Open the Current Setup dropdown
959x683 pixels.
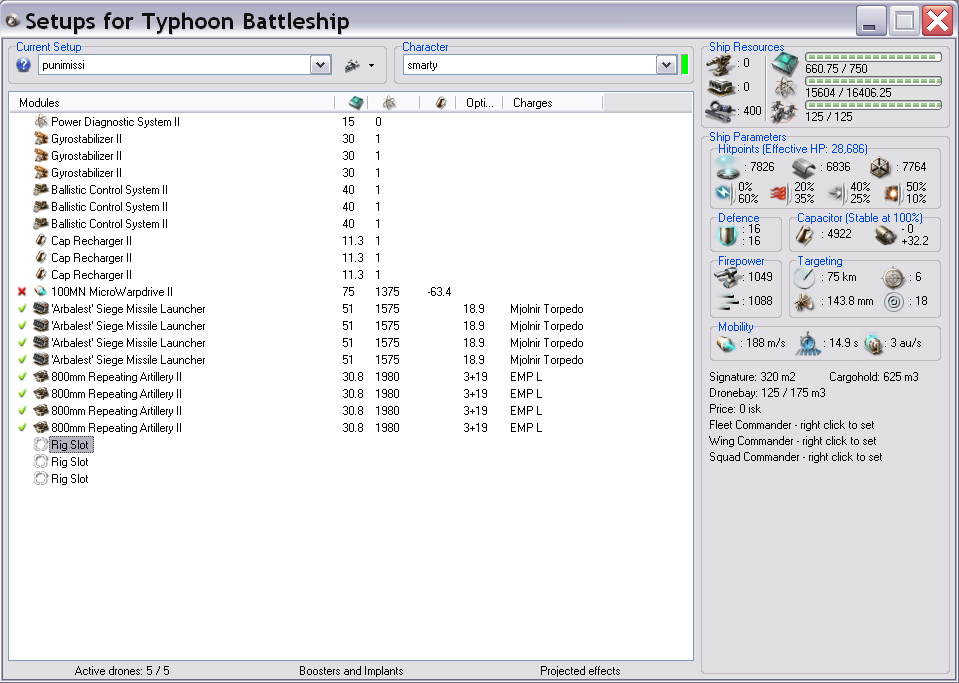[x=320, y=65]
